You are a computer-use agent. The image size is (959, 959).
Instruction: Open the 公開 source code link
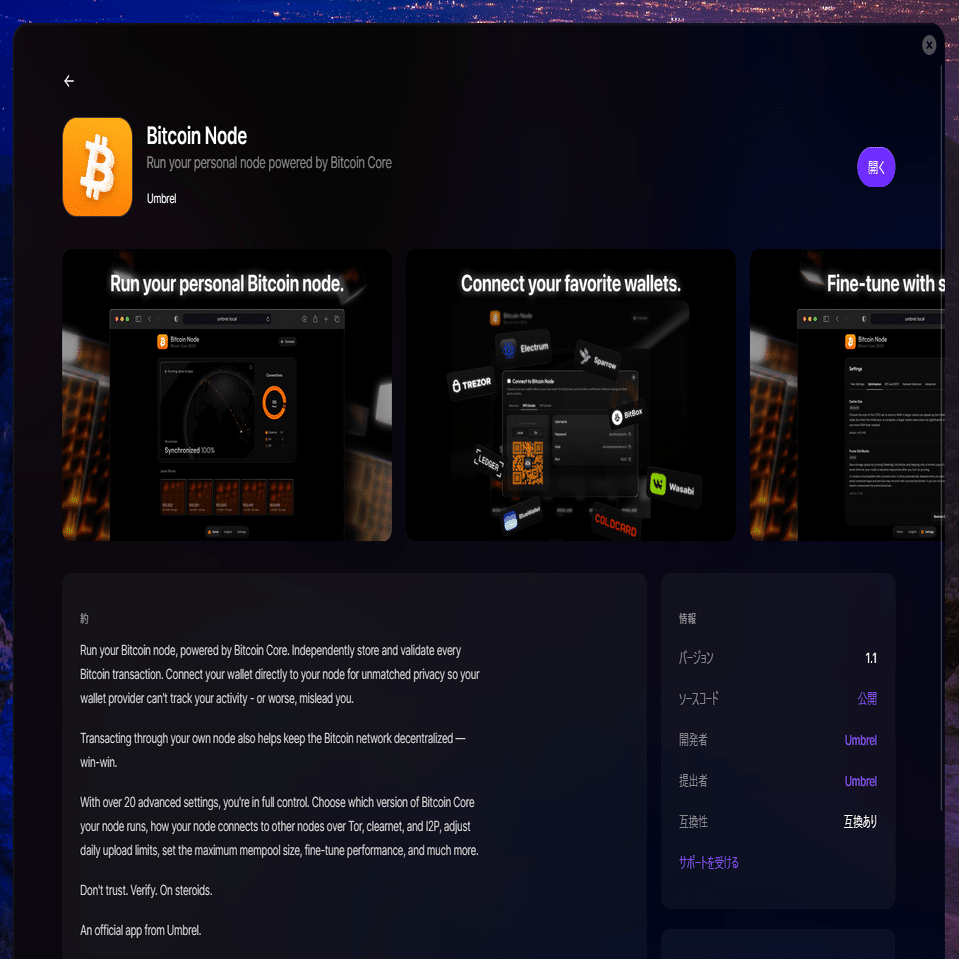tap(867, 698)
